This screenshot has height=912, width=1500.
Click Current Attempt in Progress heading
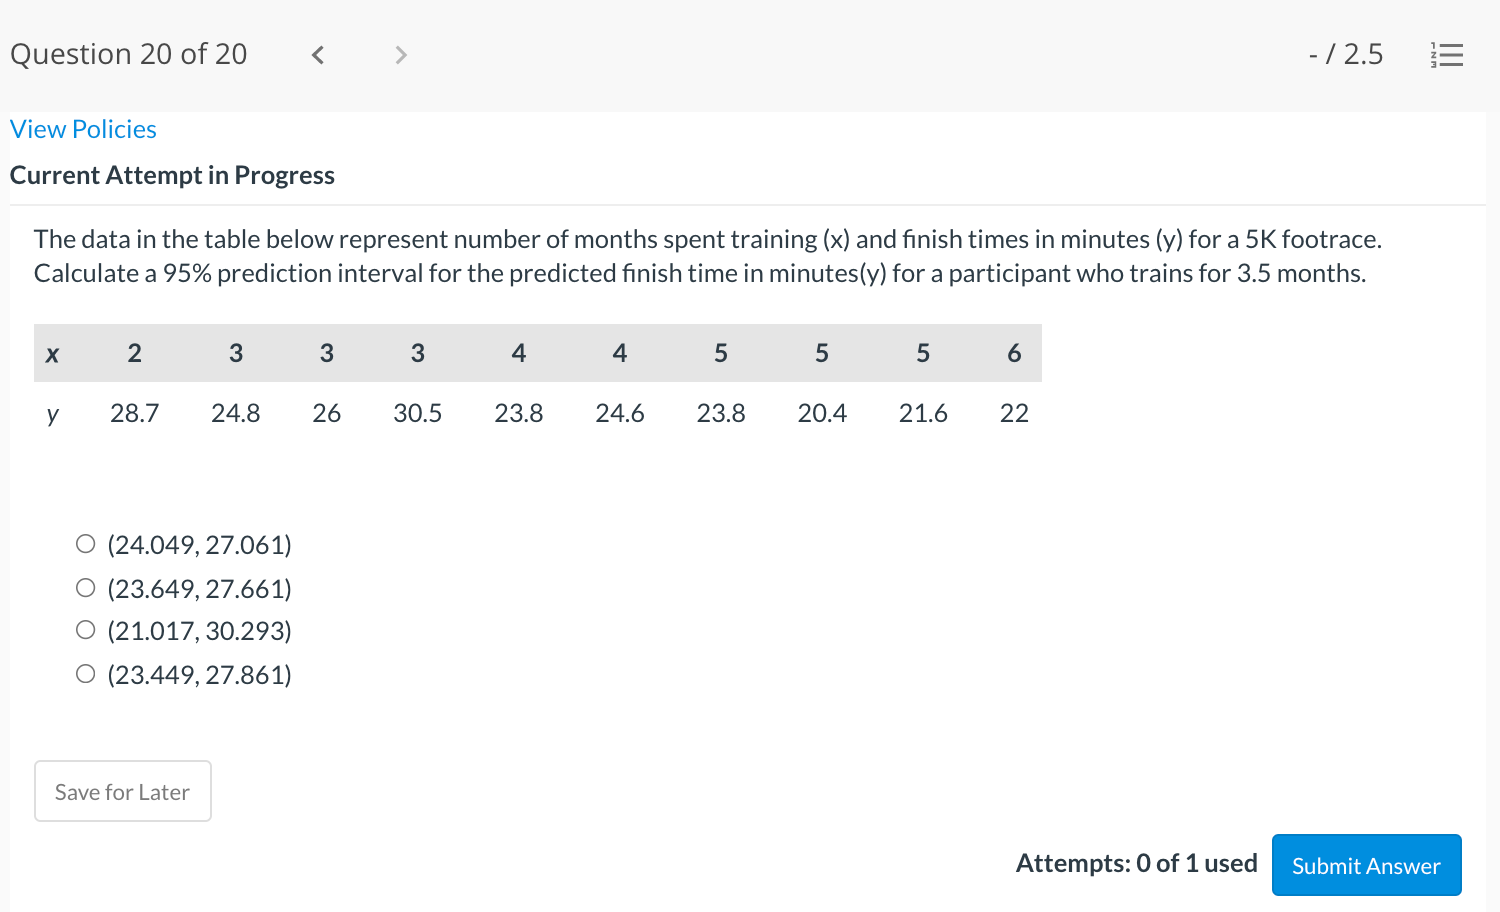coord(171,175)
